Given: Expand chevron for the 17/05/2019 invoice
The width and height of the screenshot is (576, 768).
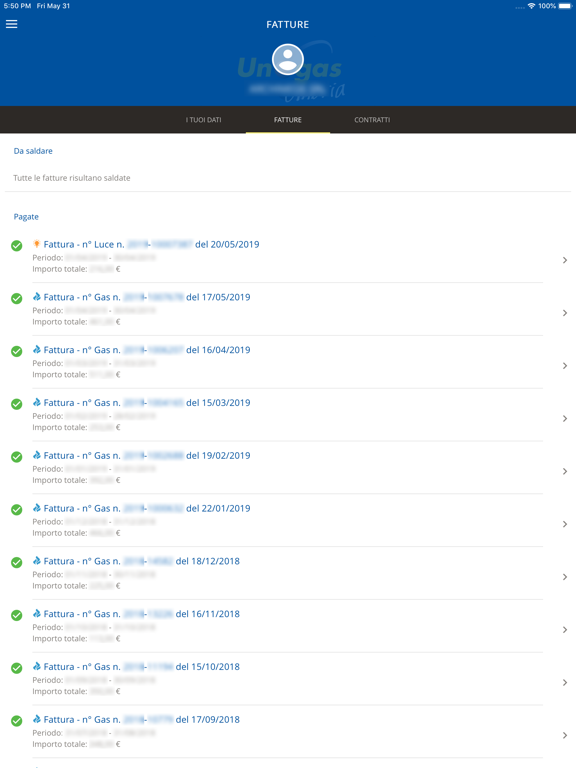Looking at the screenshot, I should [565, 313].
